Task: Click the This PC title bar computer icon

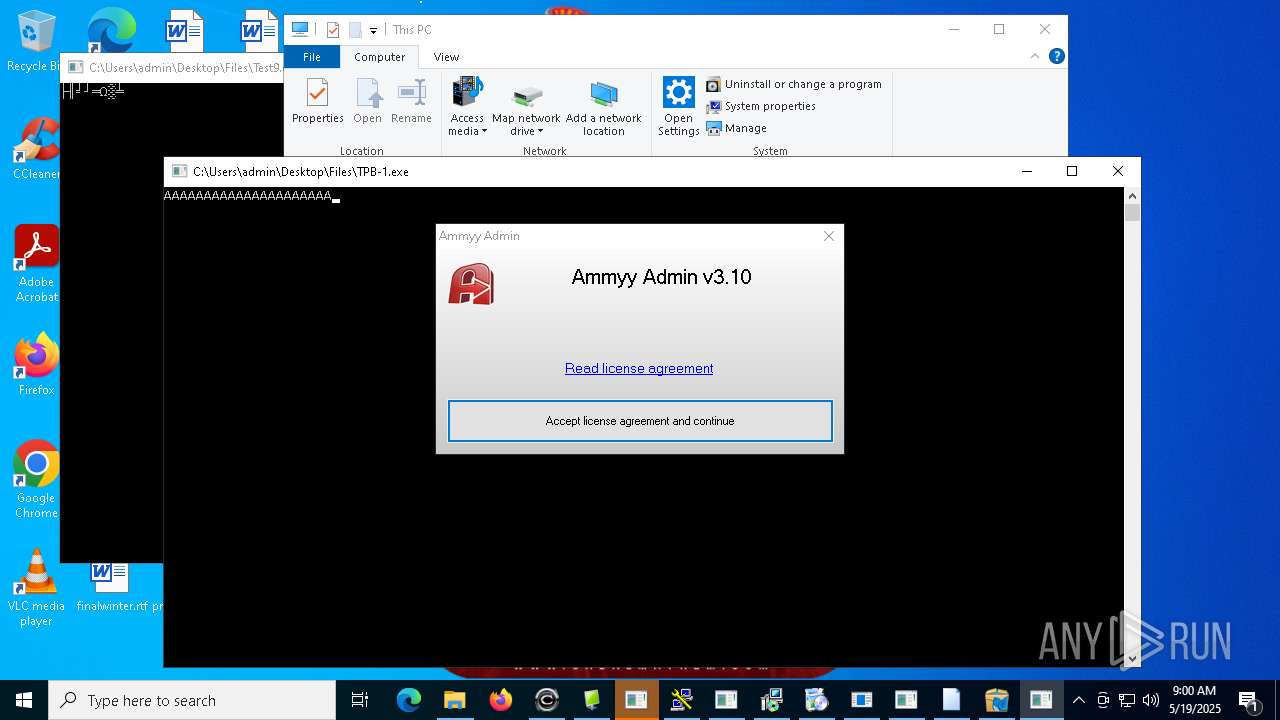Action: [299, 30]
